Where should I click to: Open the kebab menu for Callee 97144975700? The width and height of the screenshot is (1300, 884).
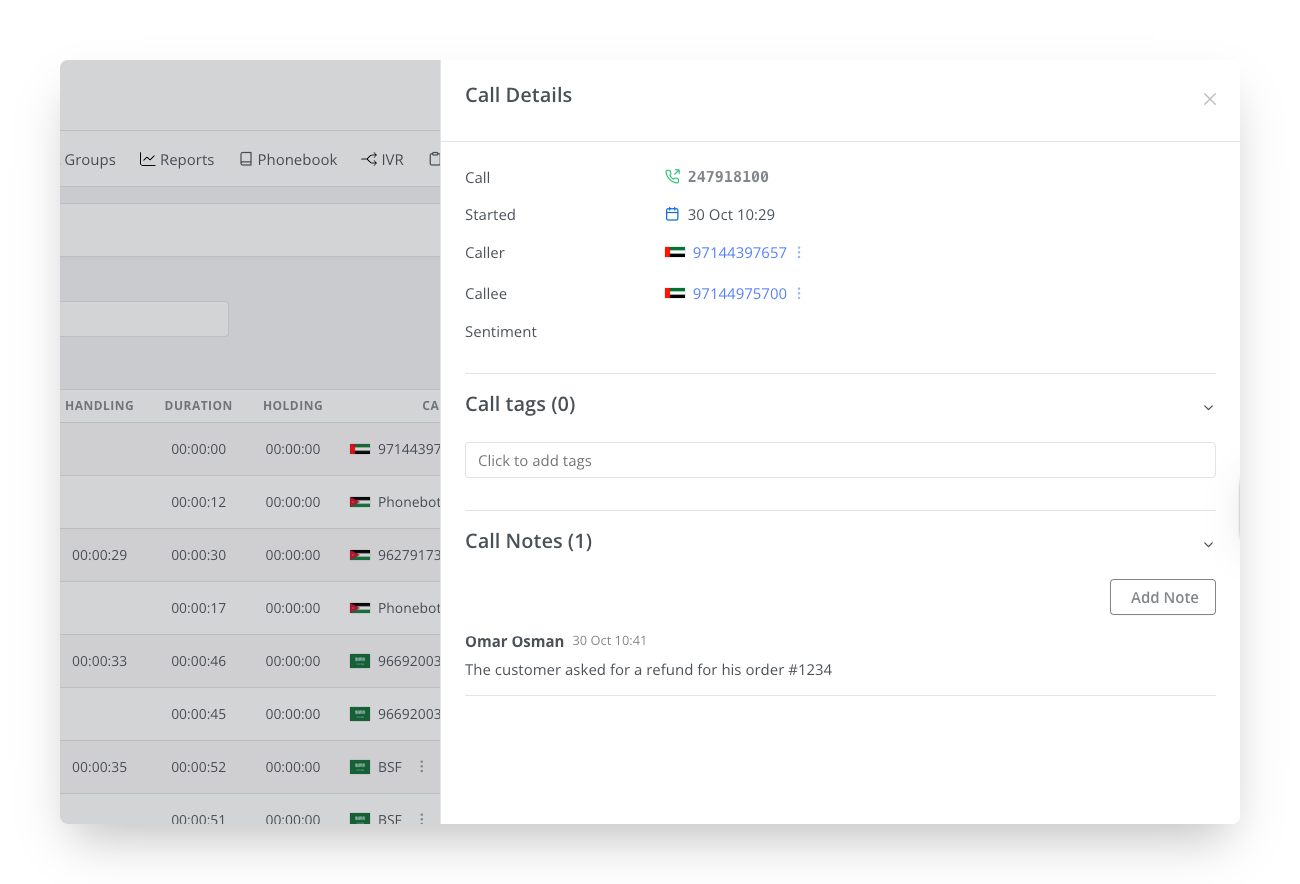click(x=799, y=294)
